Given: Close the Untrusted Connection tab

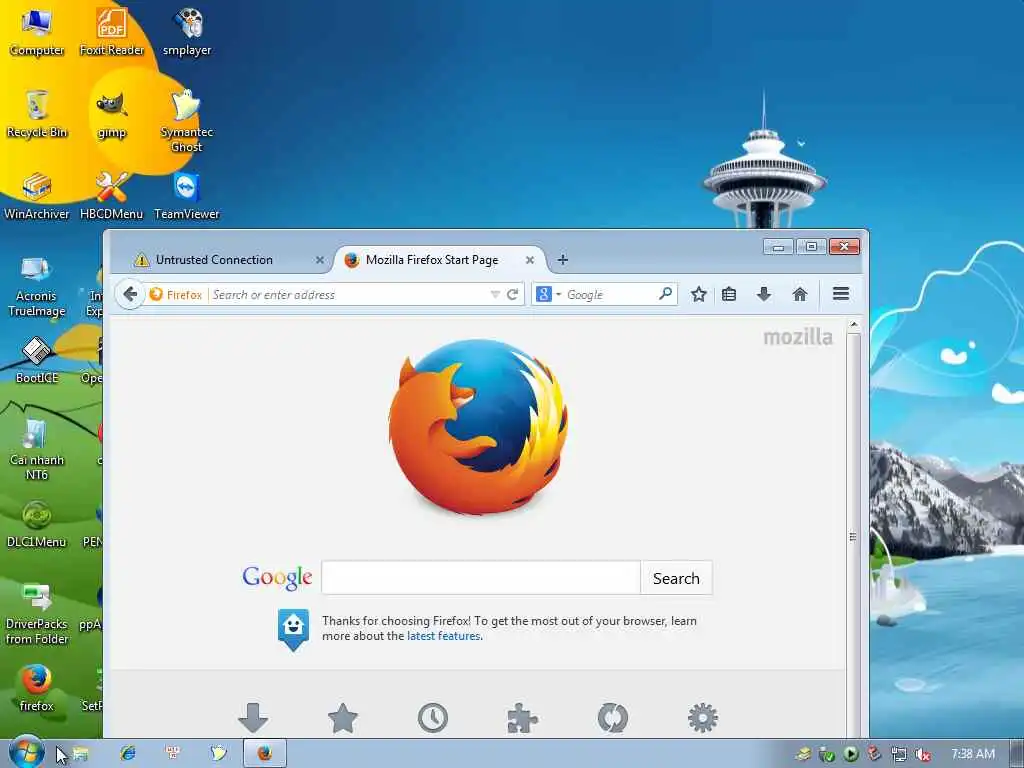Looking at the screenshot, I should 319,260.
